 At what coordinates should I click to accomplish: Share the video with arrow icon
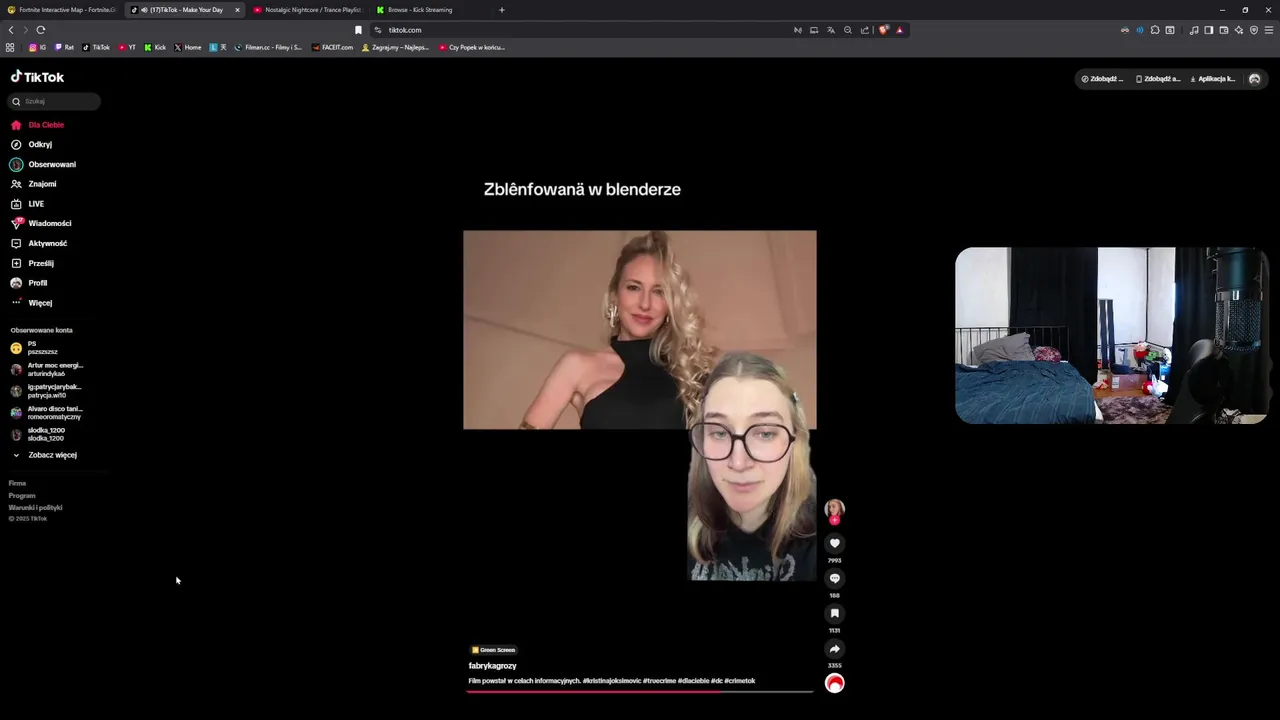(834, 648)
